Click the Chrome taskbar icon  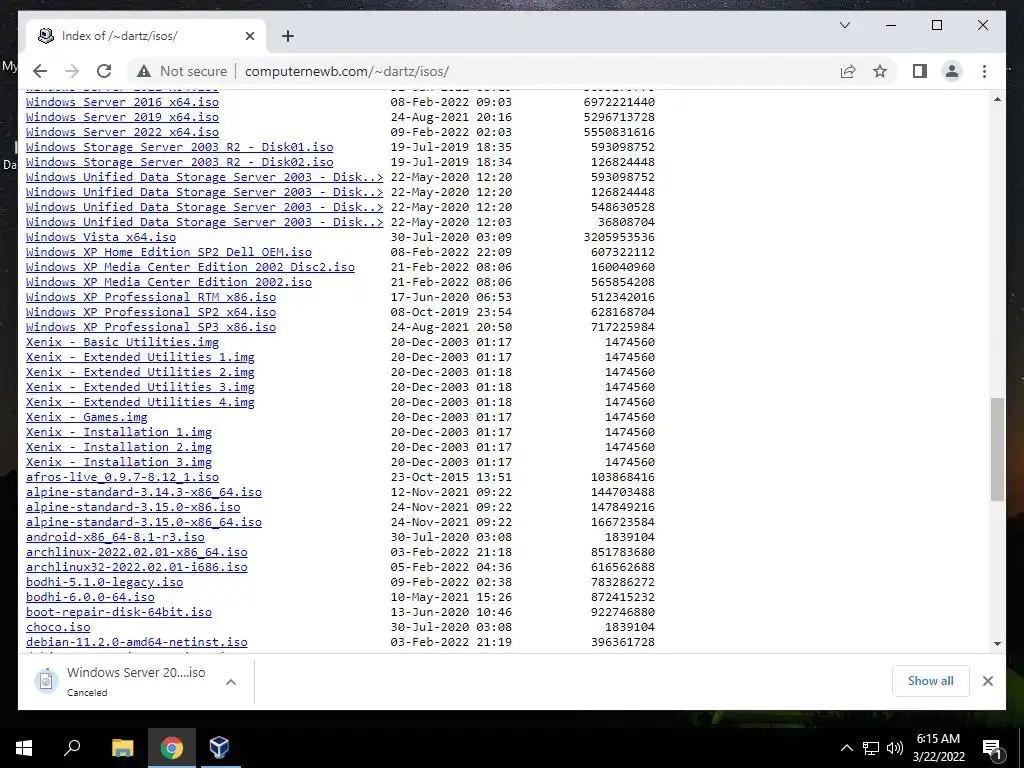click(x=172, y=748)
